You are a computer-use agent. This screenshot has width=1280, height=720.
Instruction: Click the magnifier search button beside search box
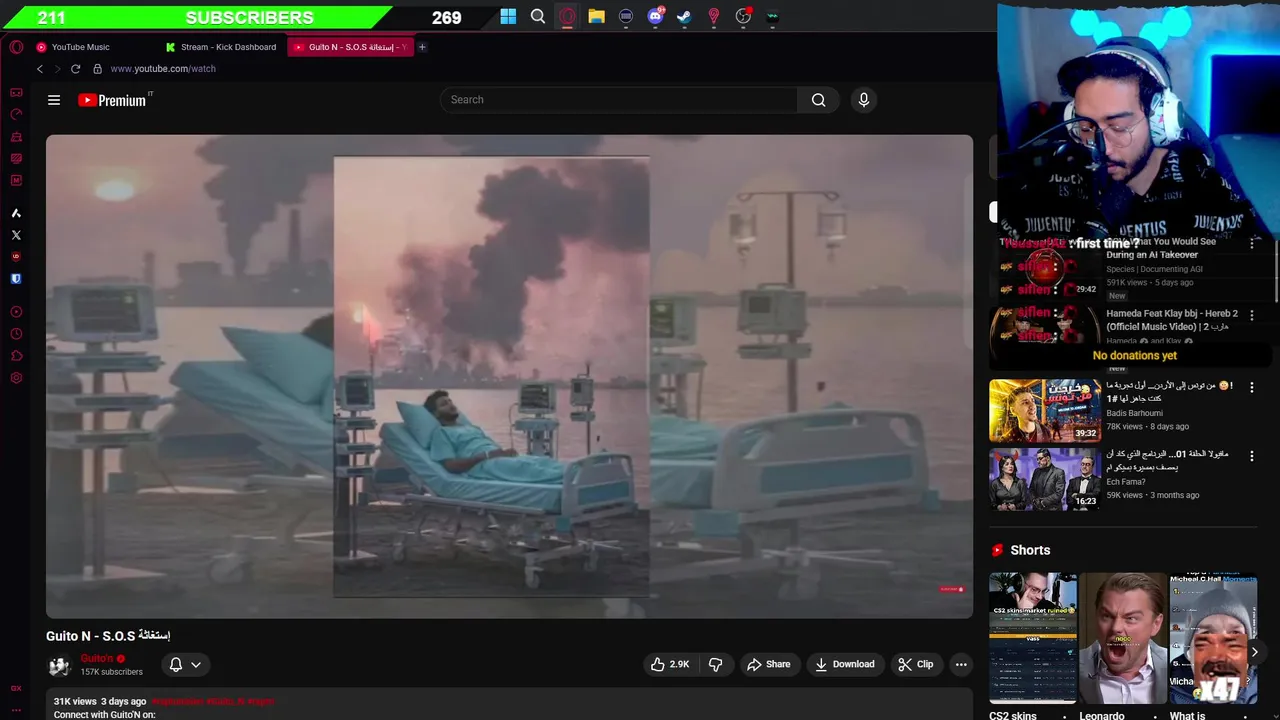[818, 100]
